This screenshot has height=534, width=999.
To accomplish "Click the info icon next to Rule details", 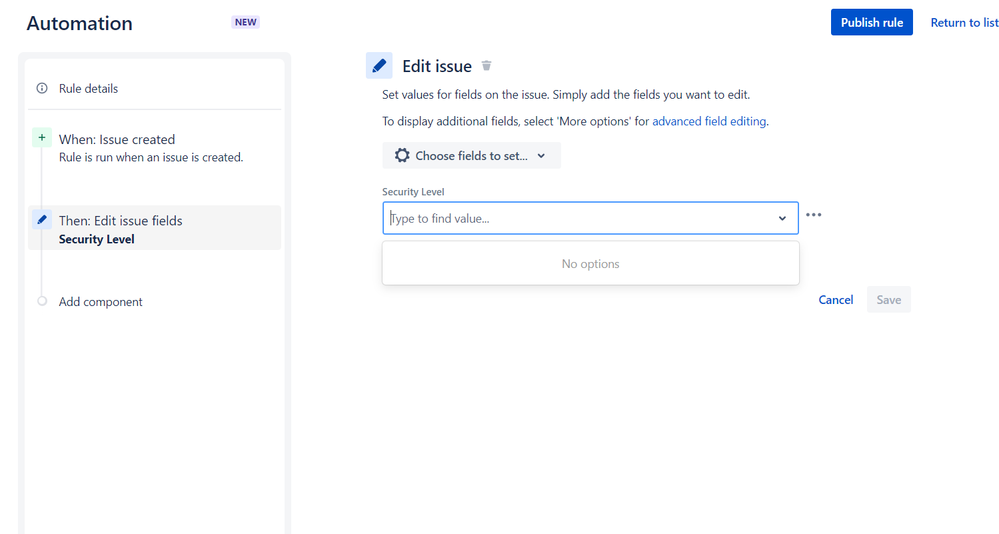I will [x=42, y=88].
